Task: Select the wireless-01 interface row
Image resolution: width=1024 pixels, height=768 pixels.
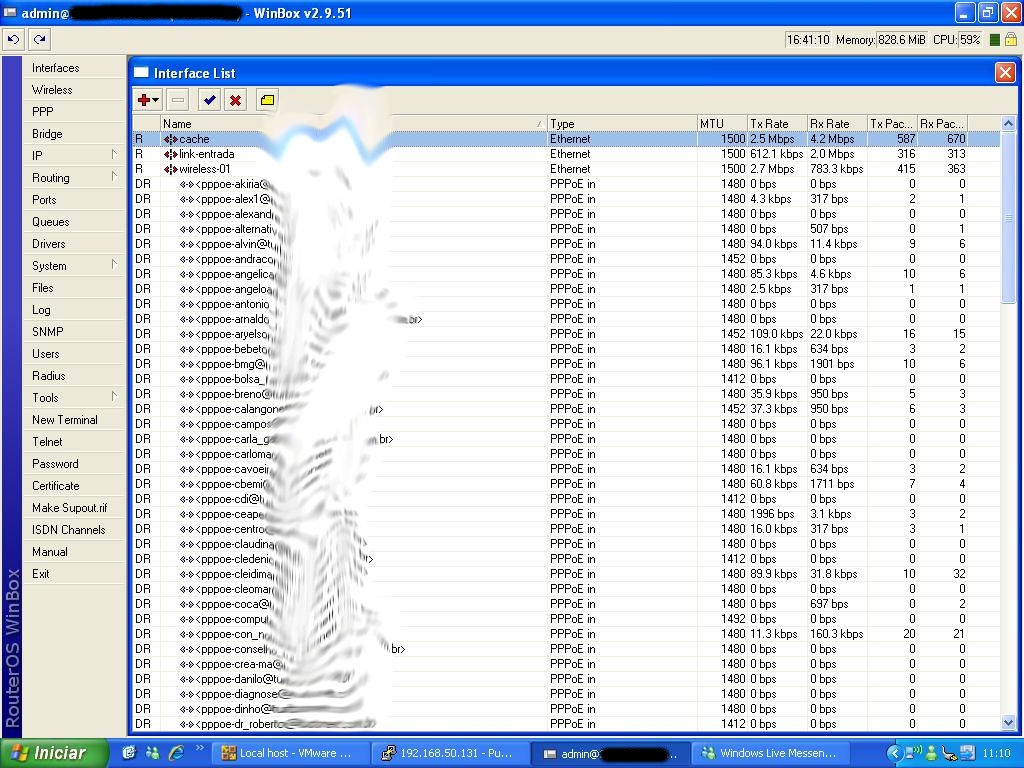Action: point(566,169)
